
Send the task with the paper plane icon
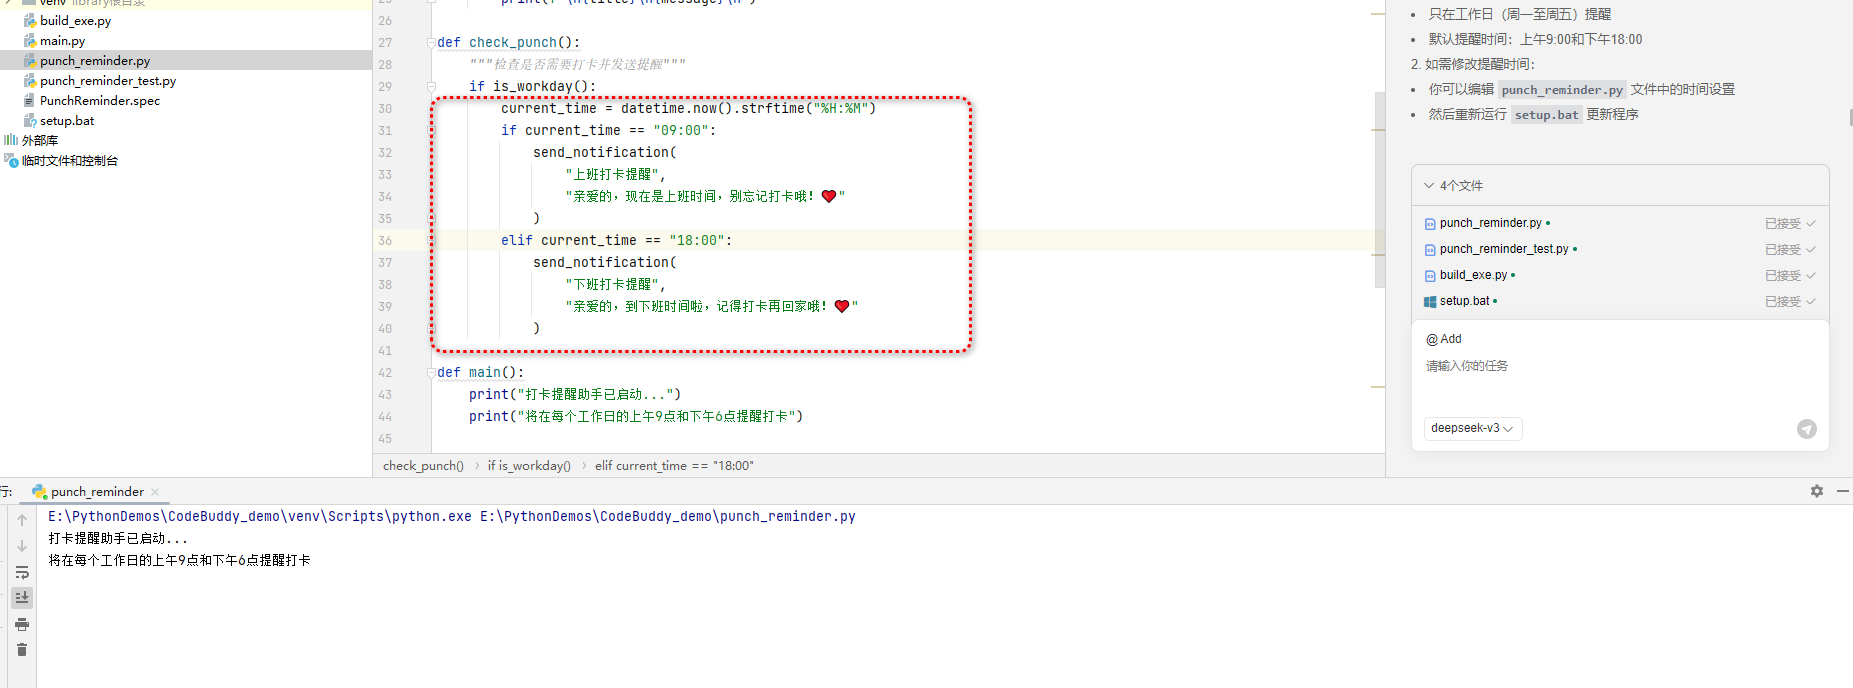[x=1806, y=429]
